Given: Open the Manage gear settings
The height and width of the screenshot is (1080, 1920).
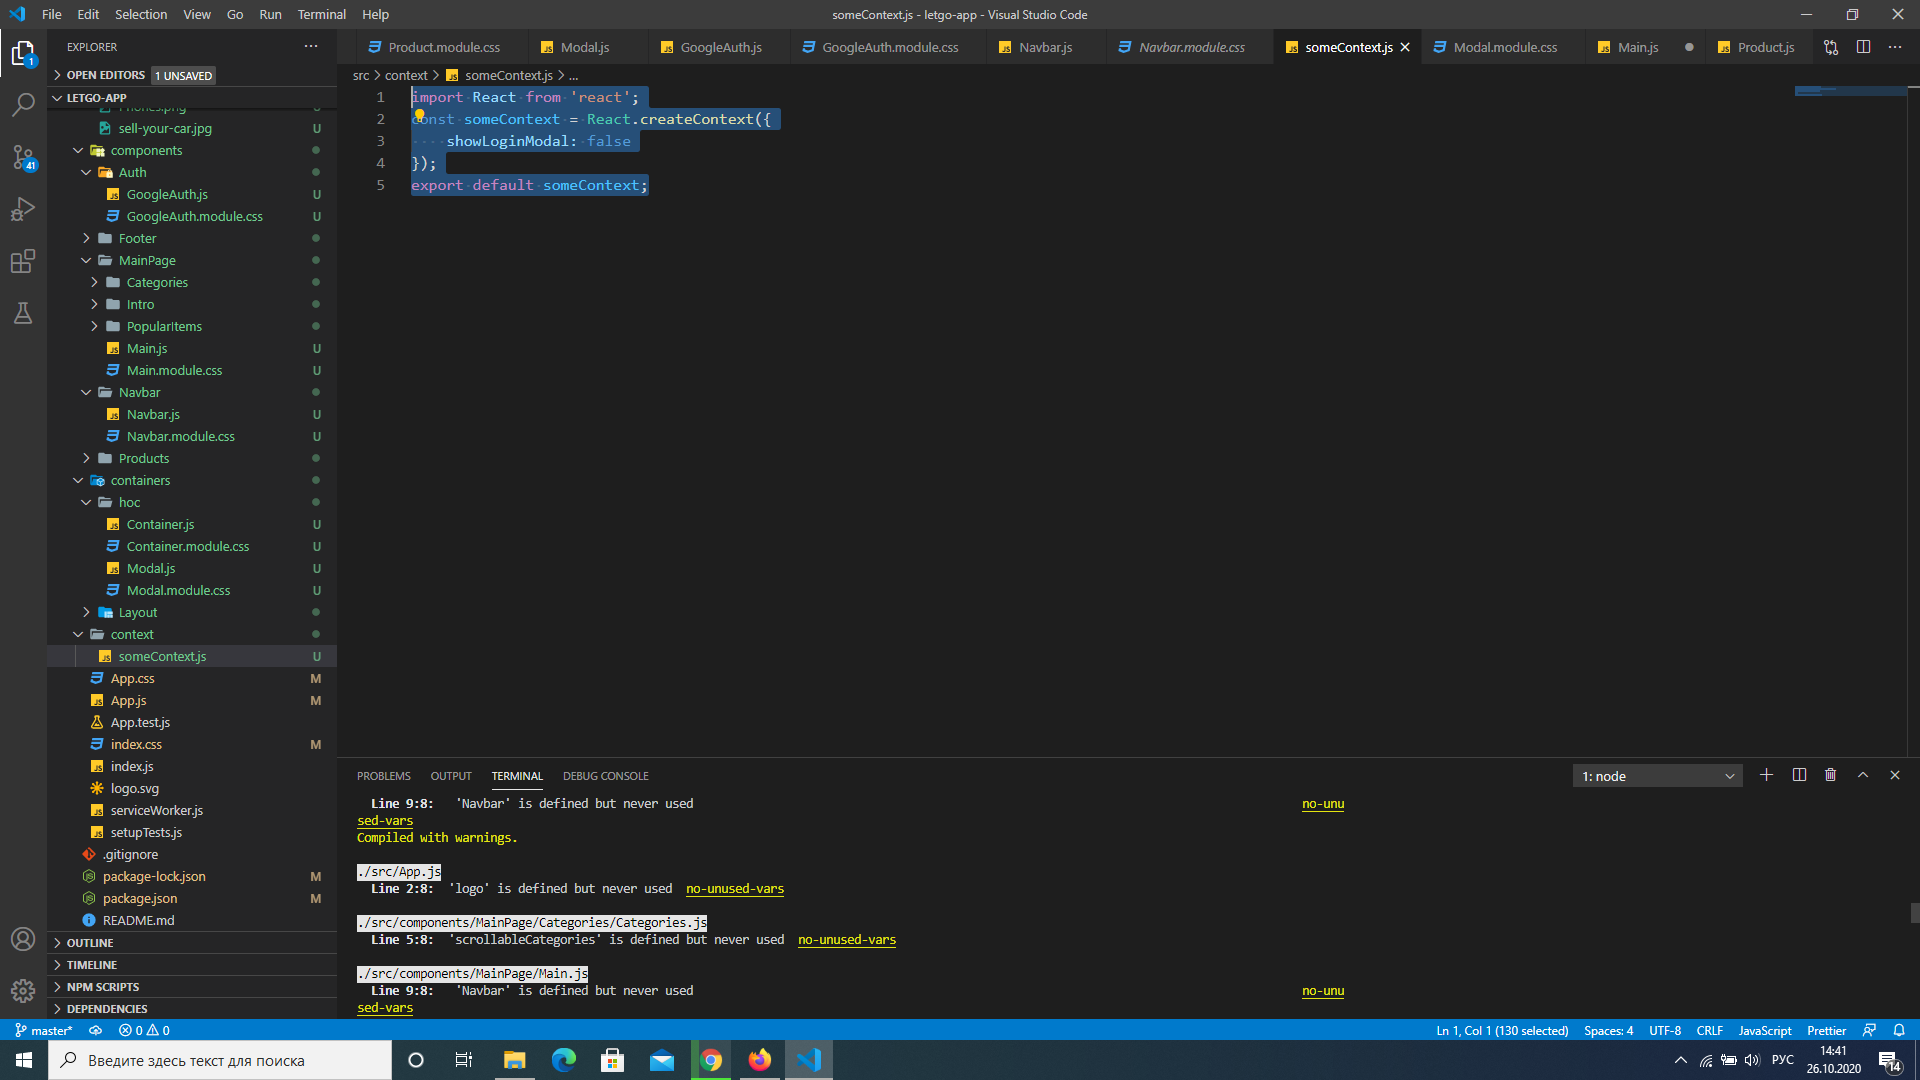Looking at the screenshot, I should (x=23, y=990).
